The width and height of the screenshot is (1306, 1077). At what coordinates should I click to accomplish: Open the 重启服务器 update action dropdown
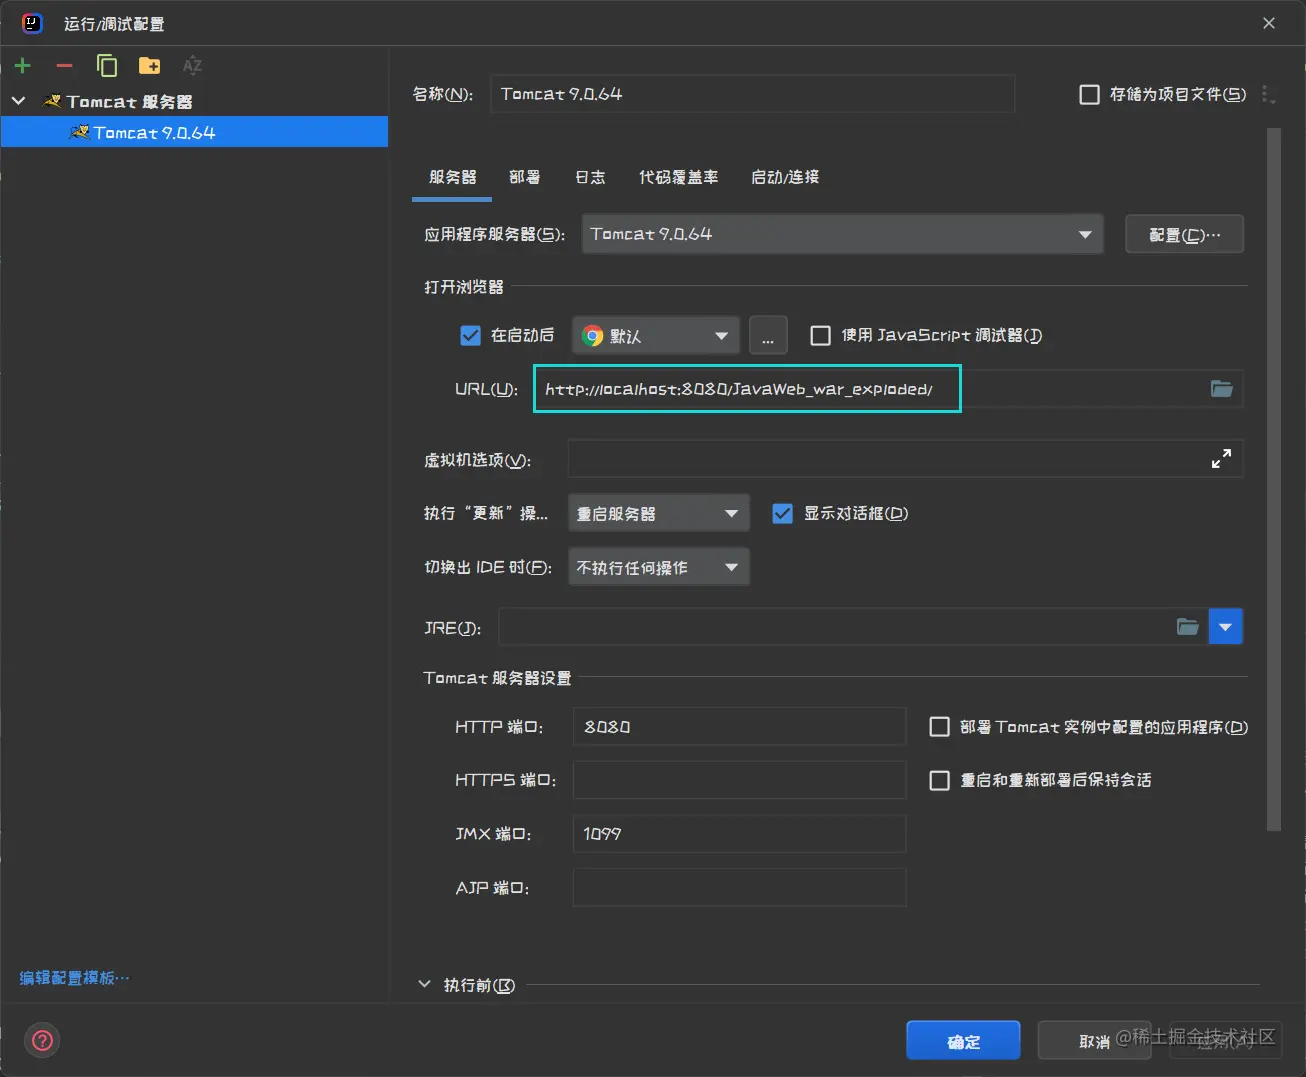point(658,514)
